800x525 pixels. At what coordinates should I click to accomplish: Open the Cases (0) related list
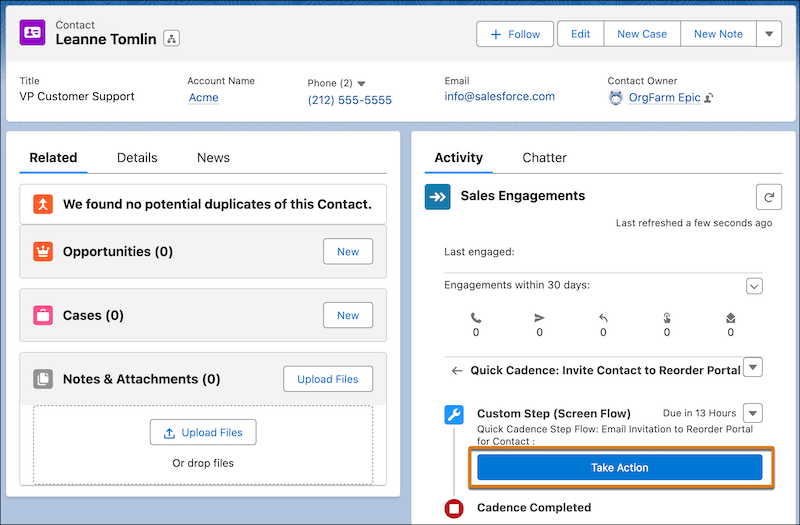coord(93,315)
